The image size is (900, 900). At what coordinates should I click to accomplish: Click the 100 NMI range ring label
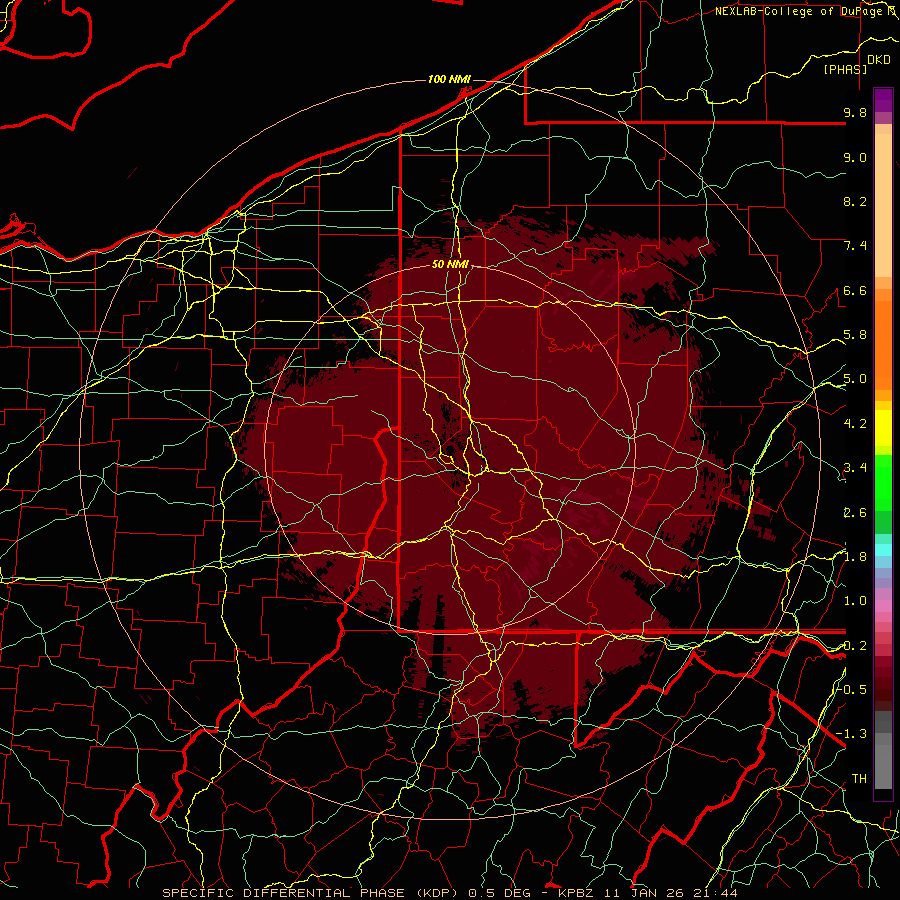click(x=449, y=79)
